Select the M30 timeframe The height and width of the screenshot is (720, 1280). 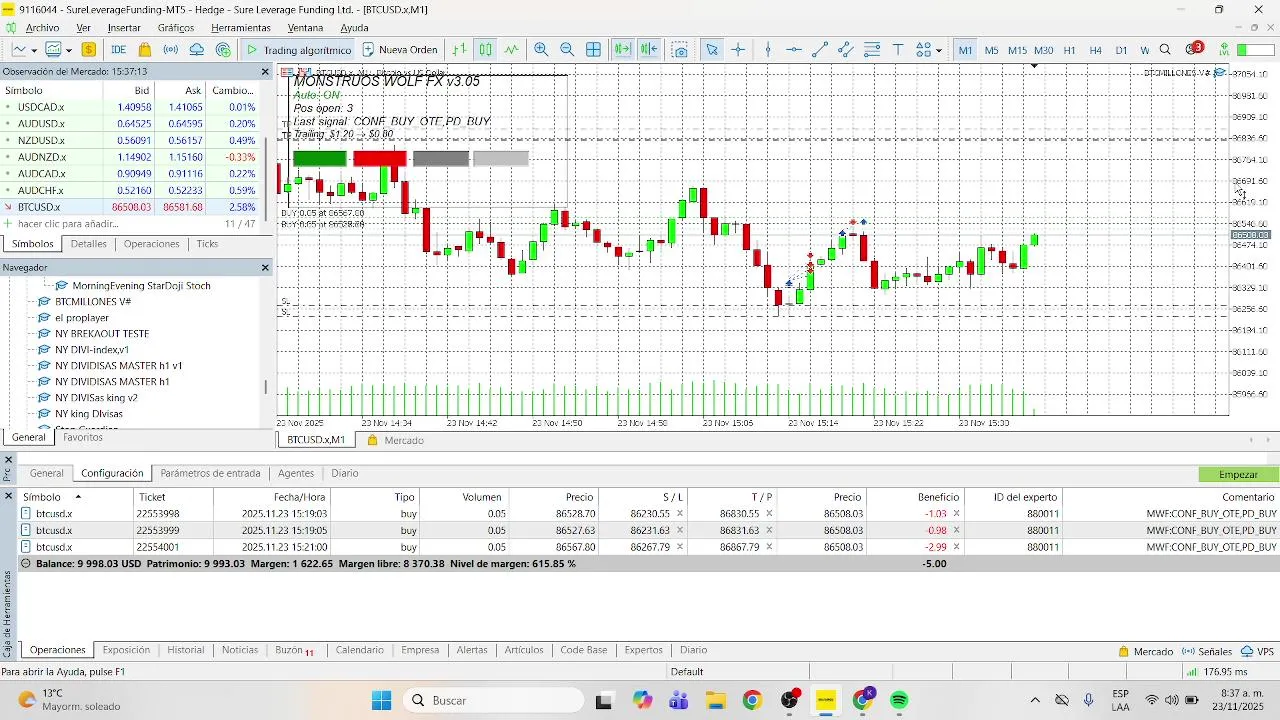point(1043,49)
